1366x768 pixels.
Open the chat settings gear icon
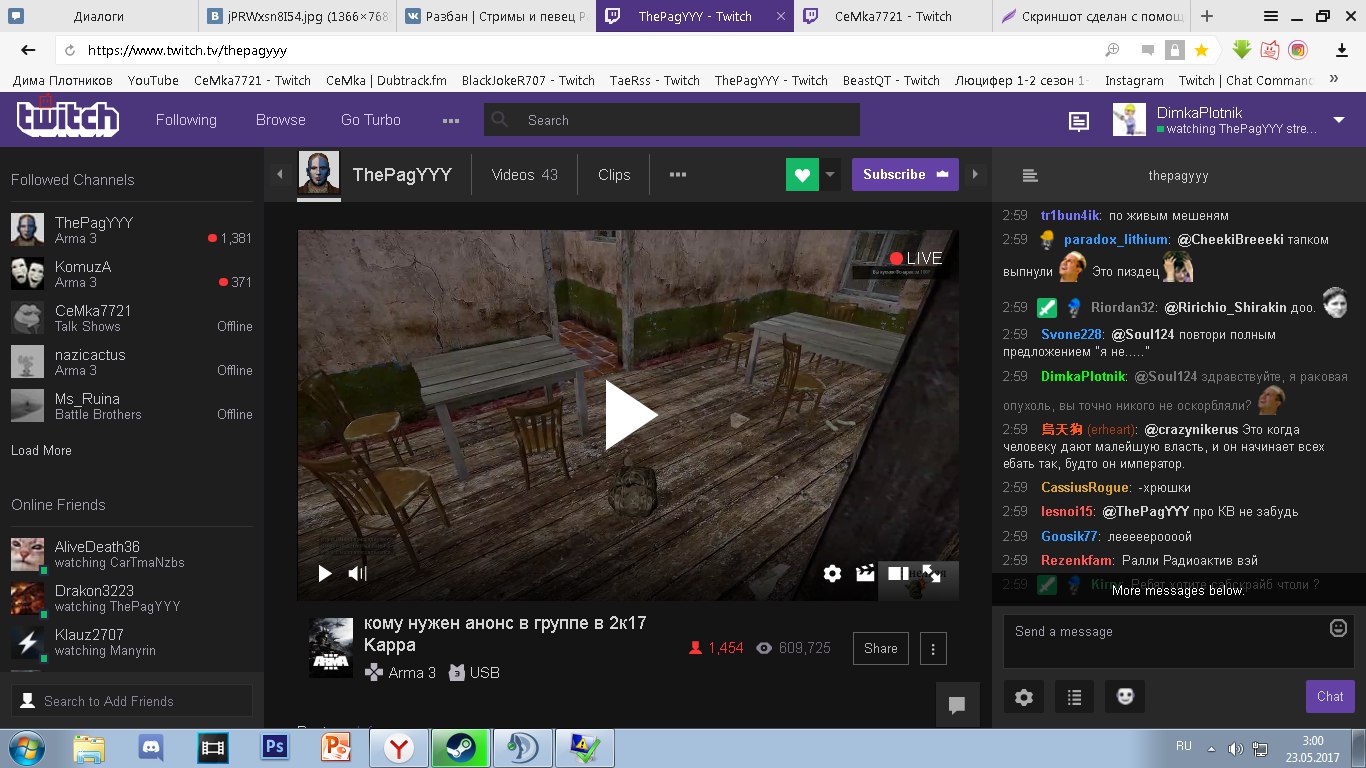click(1023, 697)
